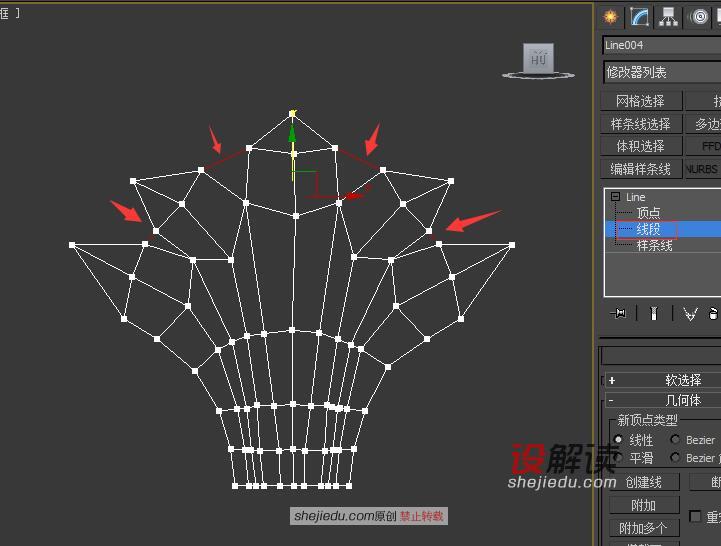Select the 平滑 vertex type radio

618,458
